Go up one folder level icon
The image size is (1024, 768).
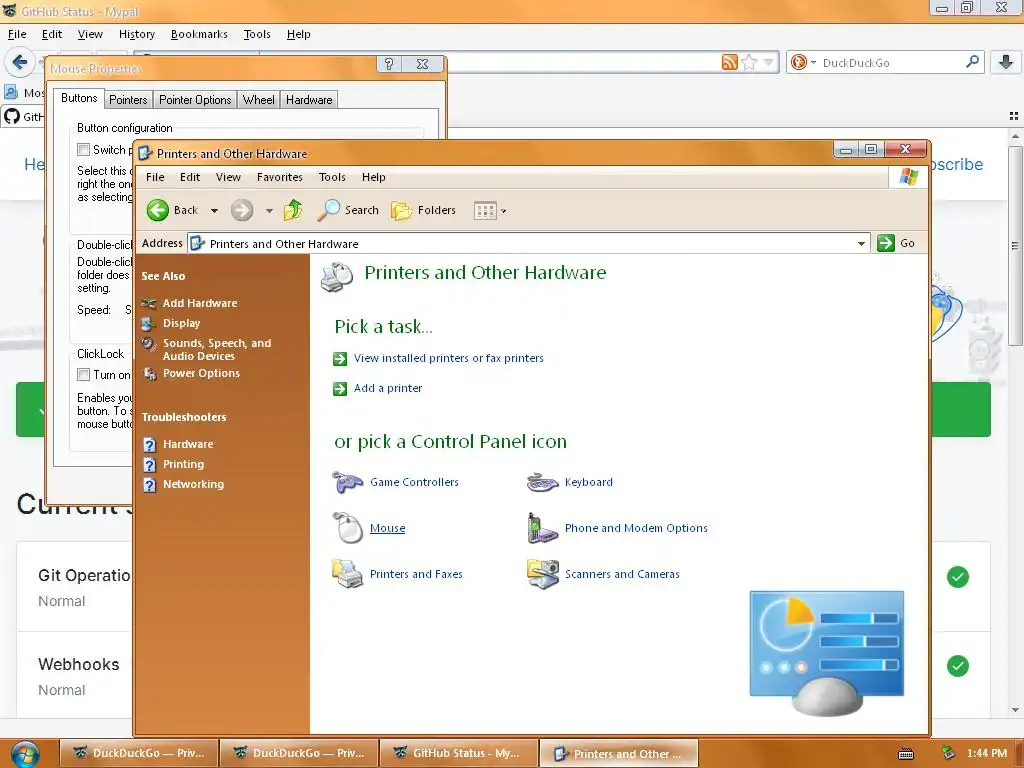tap(293, 210)
